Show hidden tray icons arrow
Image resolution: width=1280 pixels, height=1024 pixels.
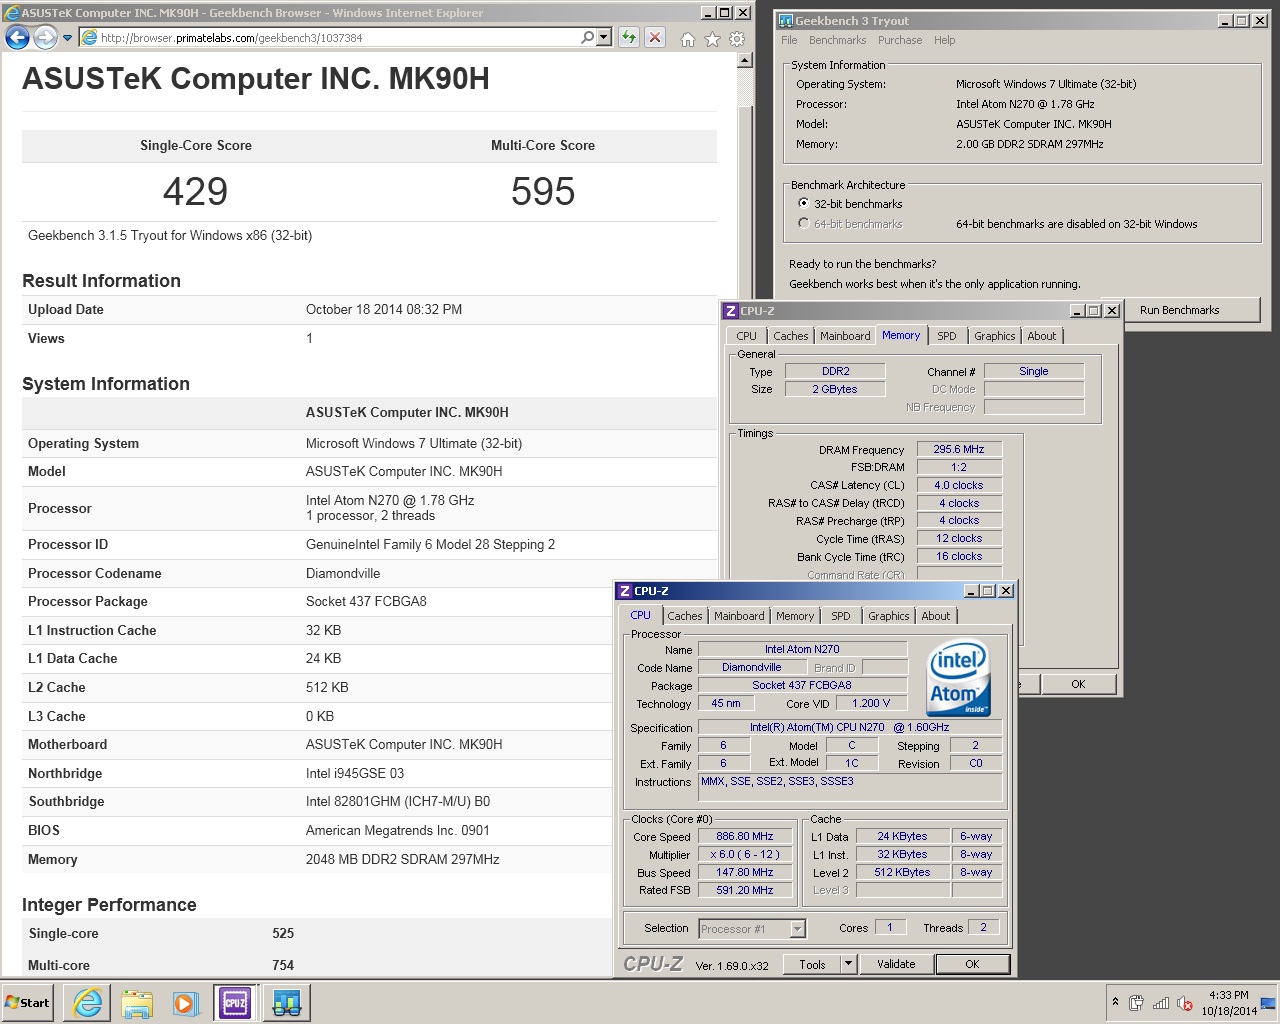point(1115,1002)
